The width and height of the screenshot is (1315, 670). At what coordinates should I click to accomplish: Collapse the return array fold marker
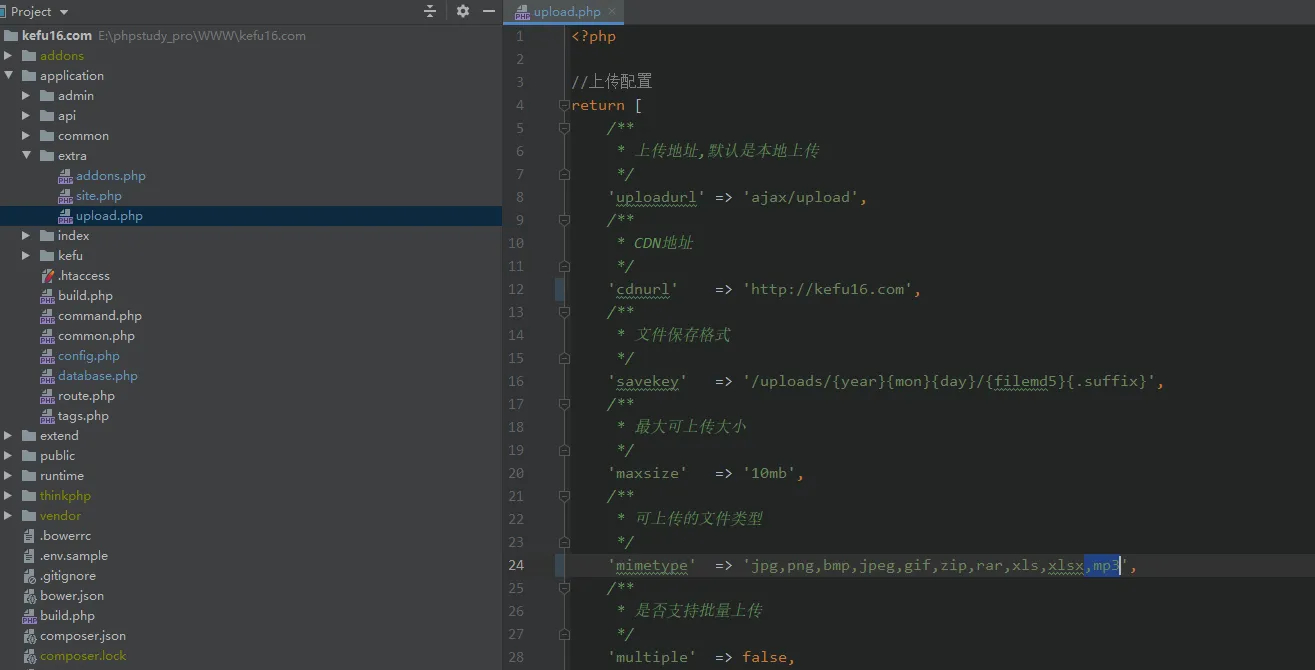point(563,104)
